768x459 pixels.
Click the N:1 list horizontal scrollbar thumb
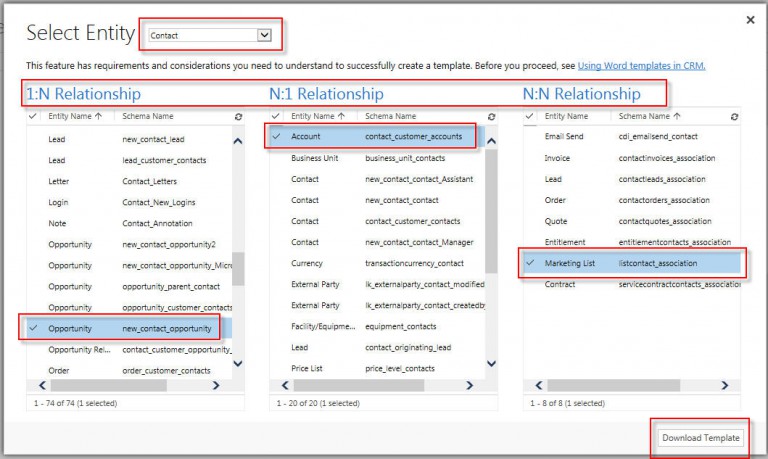point(359,386)
